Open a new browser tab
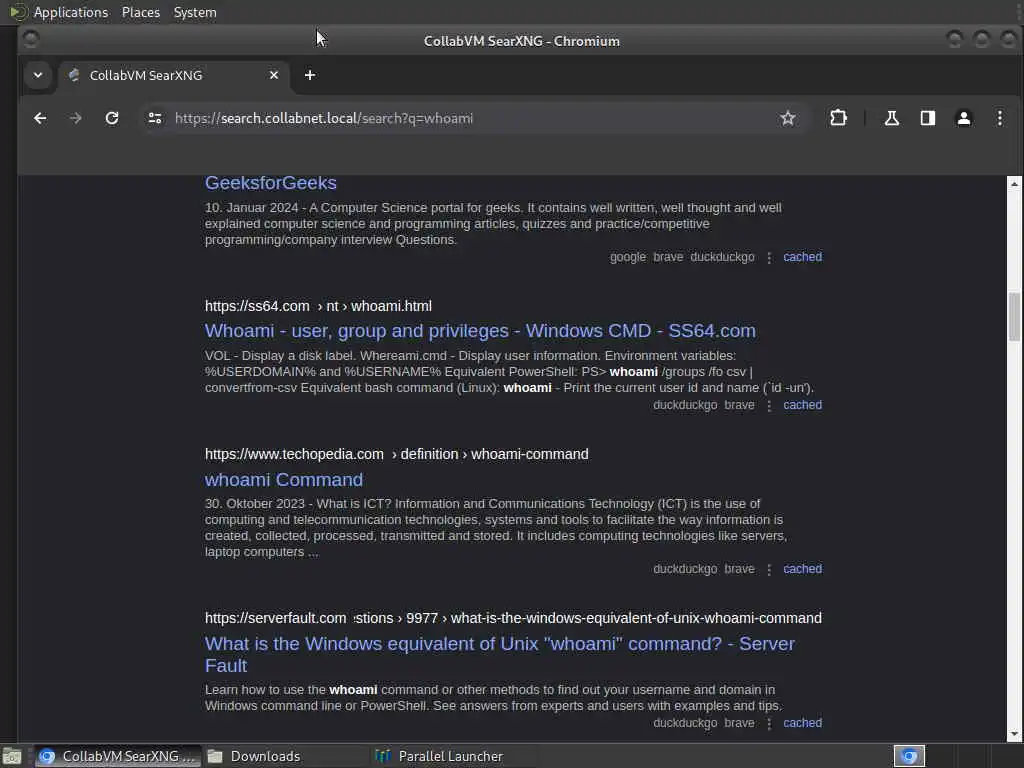This screenshot has height=768, width=1024. pyautogui.click(x=310, y=75)
